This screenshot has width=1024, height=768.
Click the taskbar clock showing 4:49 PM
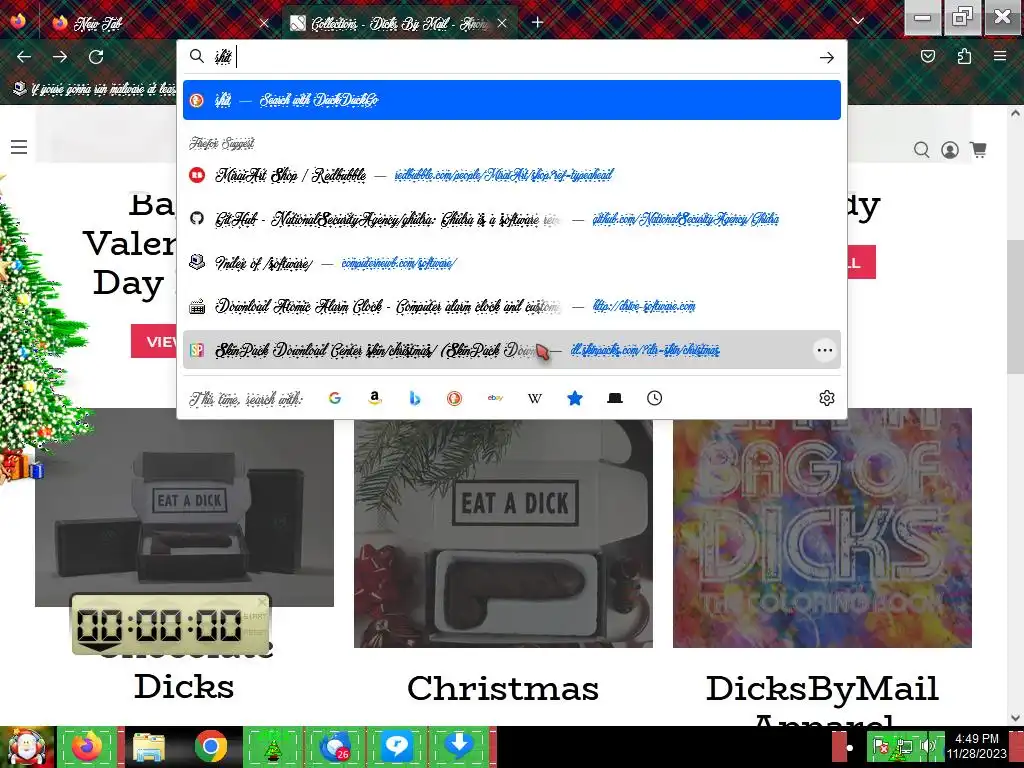click(976, 746)
